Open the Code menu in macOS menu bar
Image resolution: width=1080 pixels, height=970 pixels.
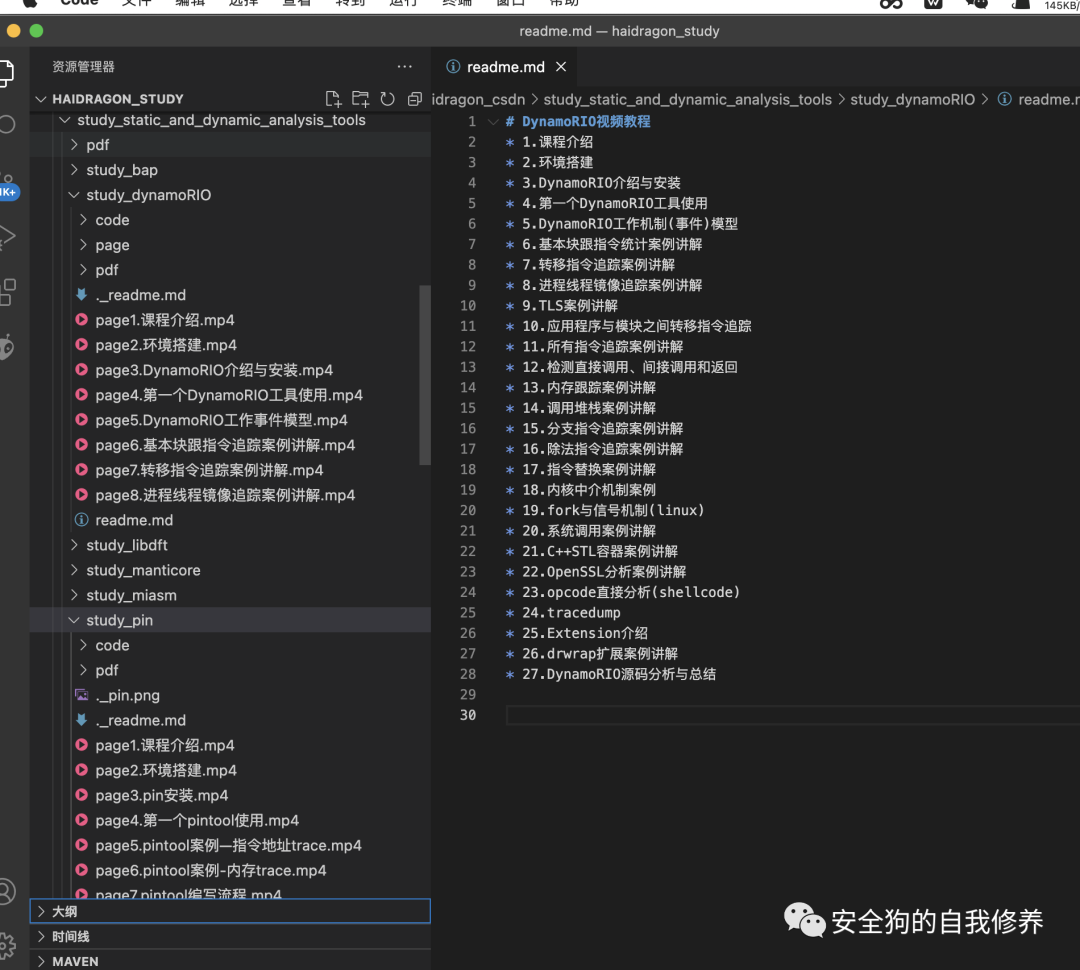tap(79, 3)
